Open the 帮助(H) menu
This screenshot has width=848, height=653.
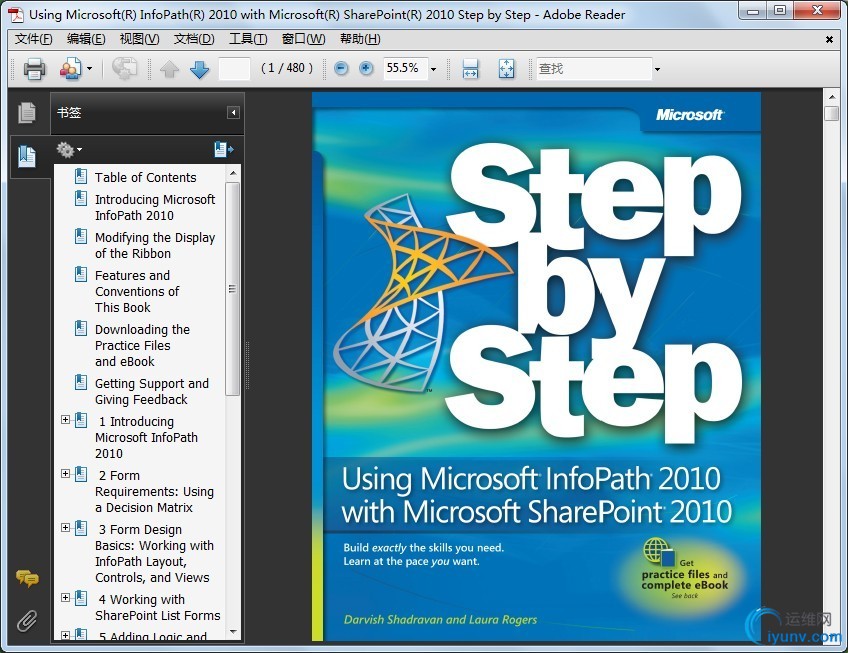click(360, 39)
